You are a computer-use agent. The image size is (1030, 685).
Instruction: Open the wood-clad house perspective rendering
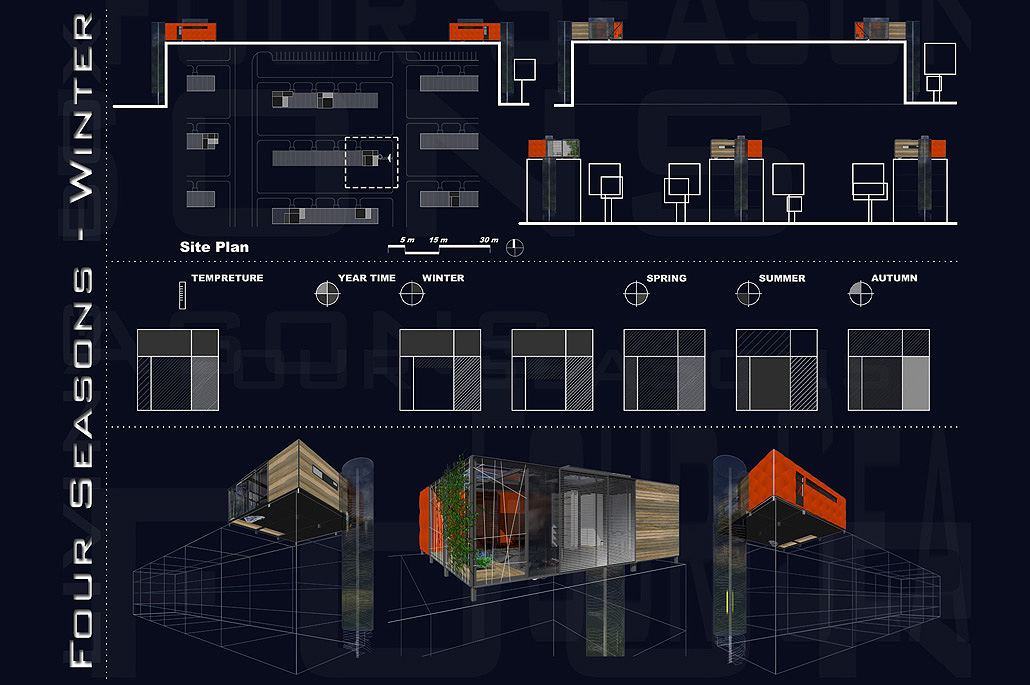(253, 558)
